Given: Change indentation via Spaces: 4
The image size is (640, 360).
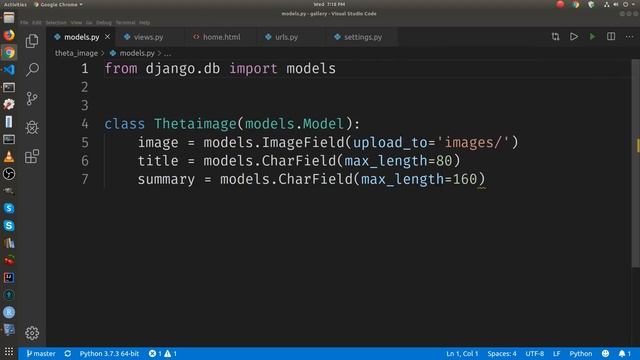Looking at the screenshot, I should (502, 353).
